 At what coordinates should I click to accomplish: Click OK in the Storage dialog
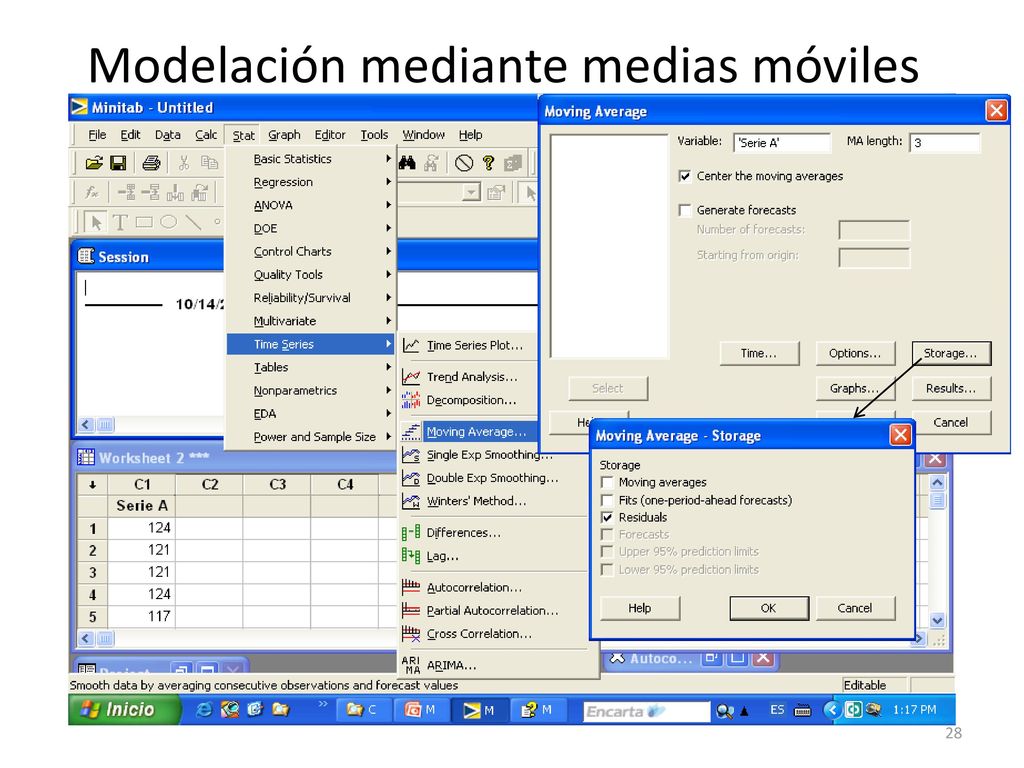tap(769, 608)
